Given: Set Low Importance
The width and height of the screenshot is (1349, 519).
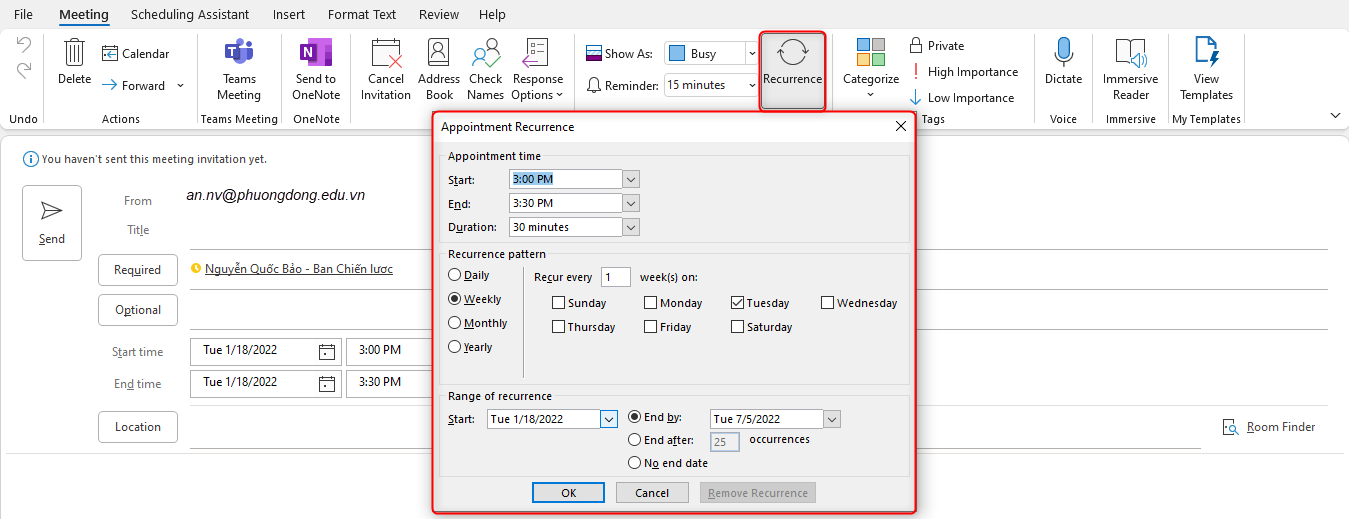Looking at the screenshot, I should pyautogui.click(x=961, y=97).
